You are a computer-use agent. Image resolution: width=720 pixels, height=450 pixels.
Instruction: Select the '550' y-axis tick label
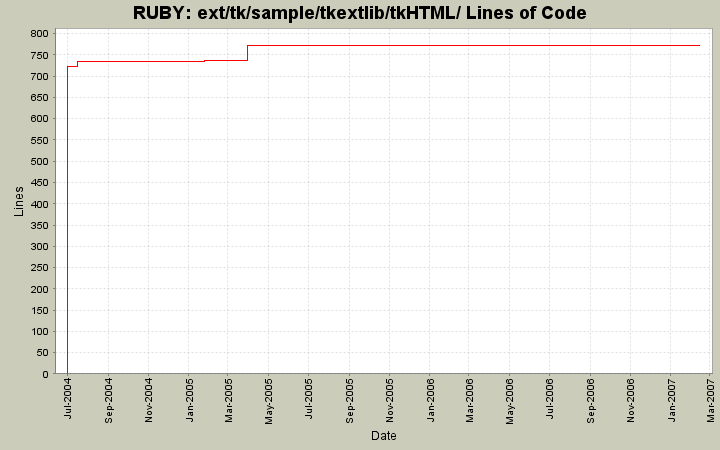(x=39, y=140)
